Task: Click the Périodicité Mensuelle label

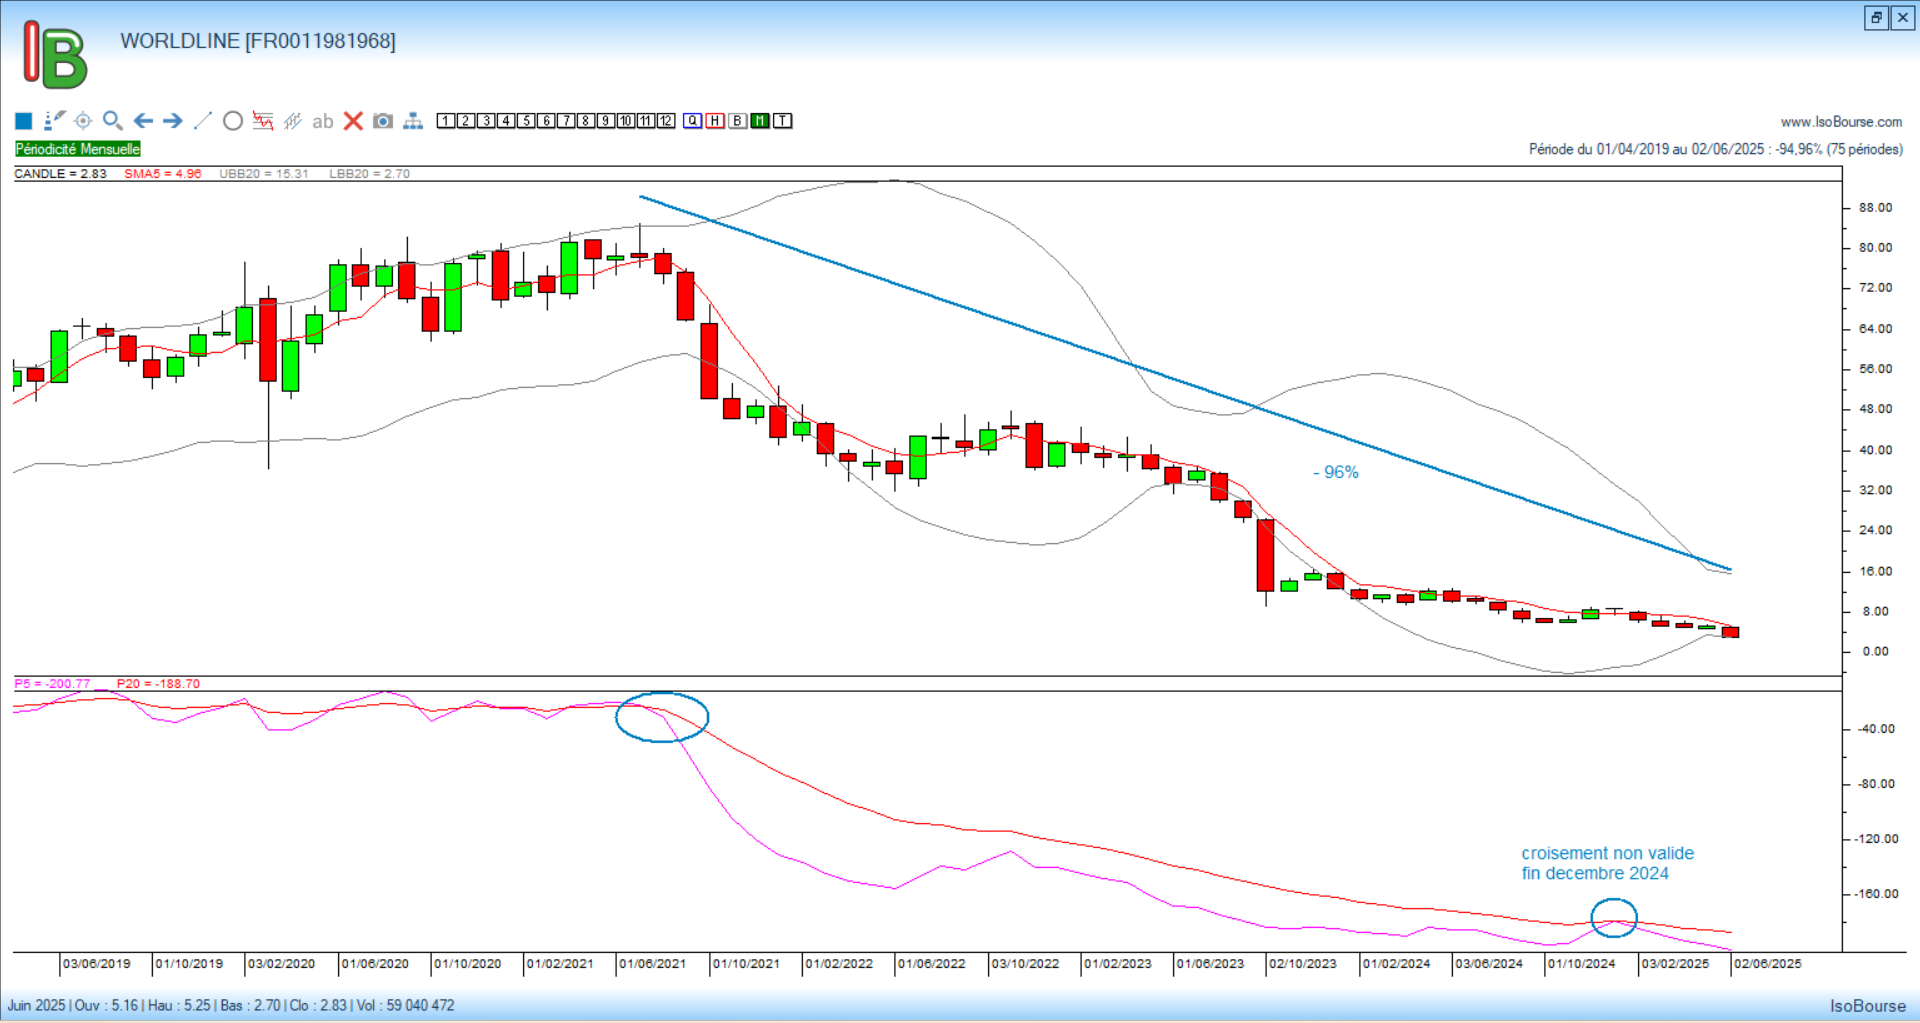Action: (78, 149)
